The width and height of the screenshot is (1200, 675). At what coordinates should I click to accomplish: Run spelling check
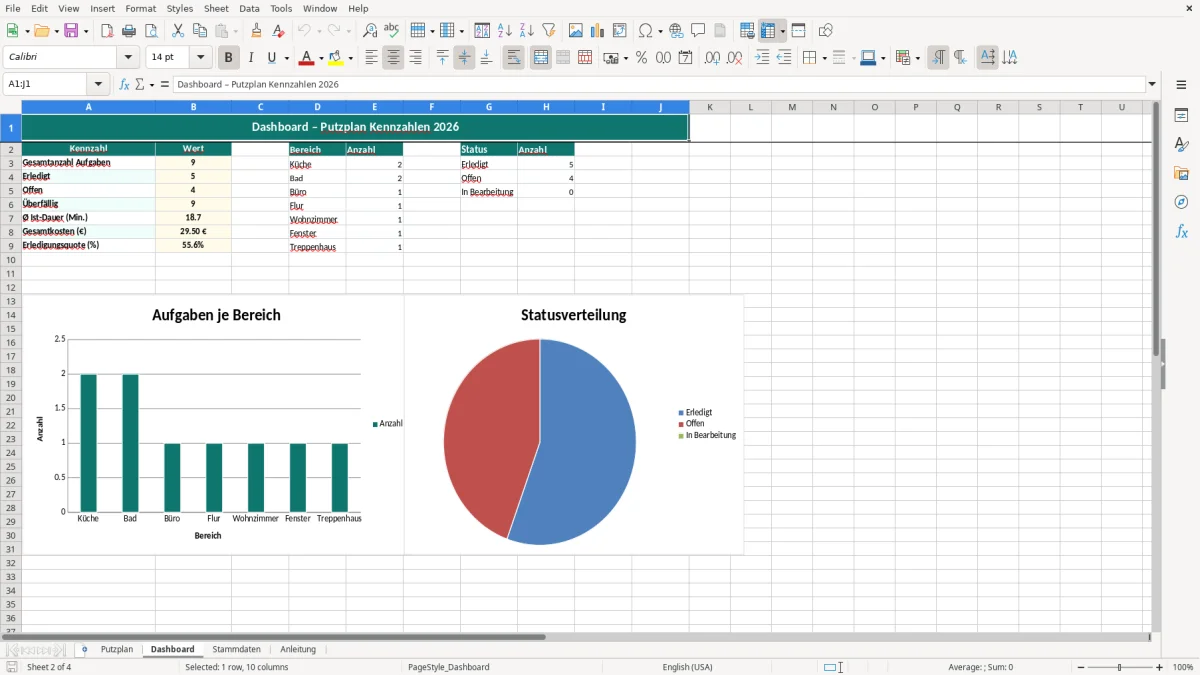pyautogui.click(x=392, y=31)
